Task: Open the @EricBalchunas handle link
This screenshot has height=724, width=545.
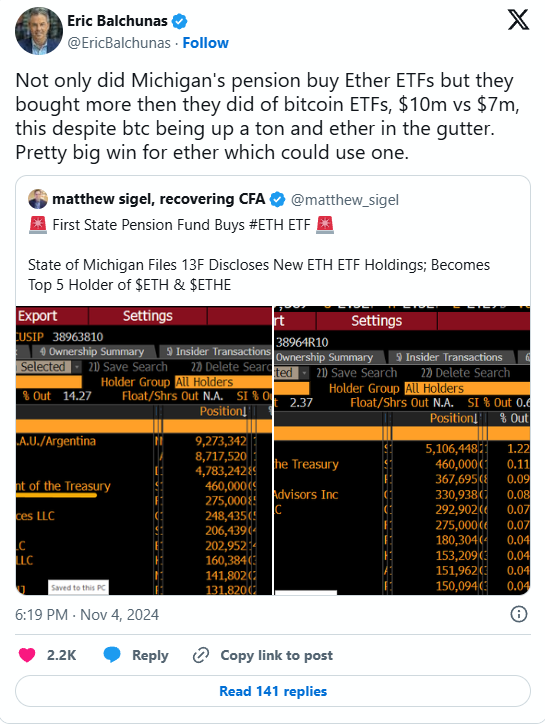Action: pyautogui.click(x=119, y=43)
